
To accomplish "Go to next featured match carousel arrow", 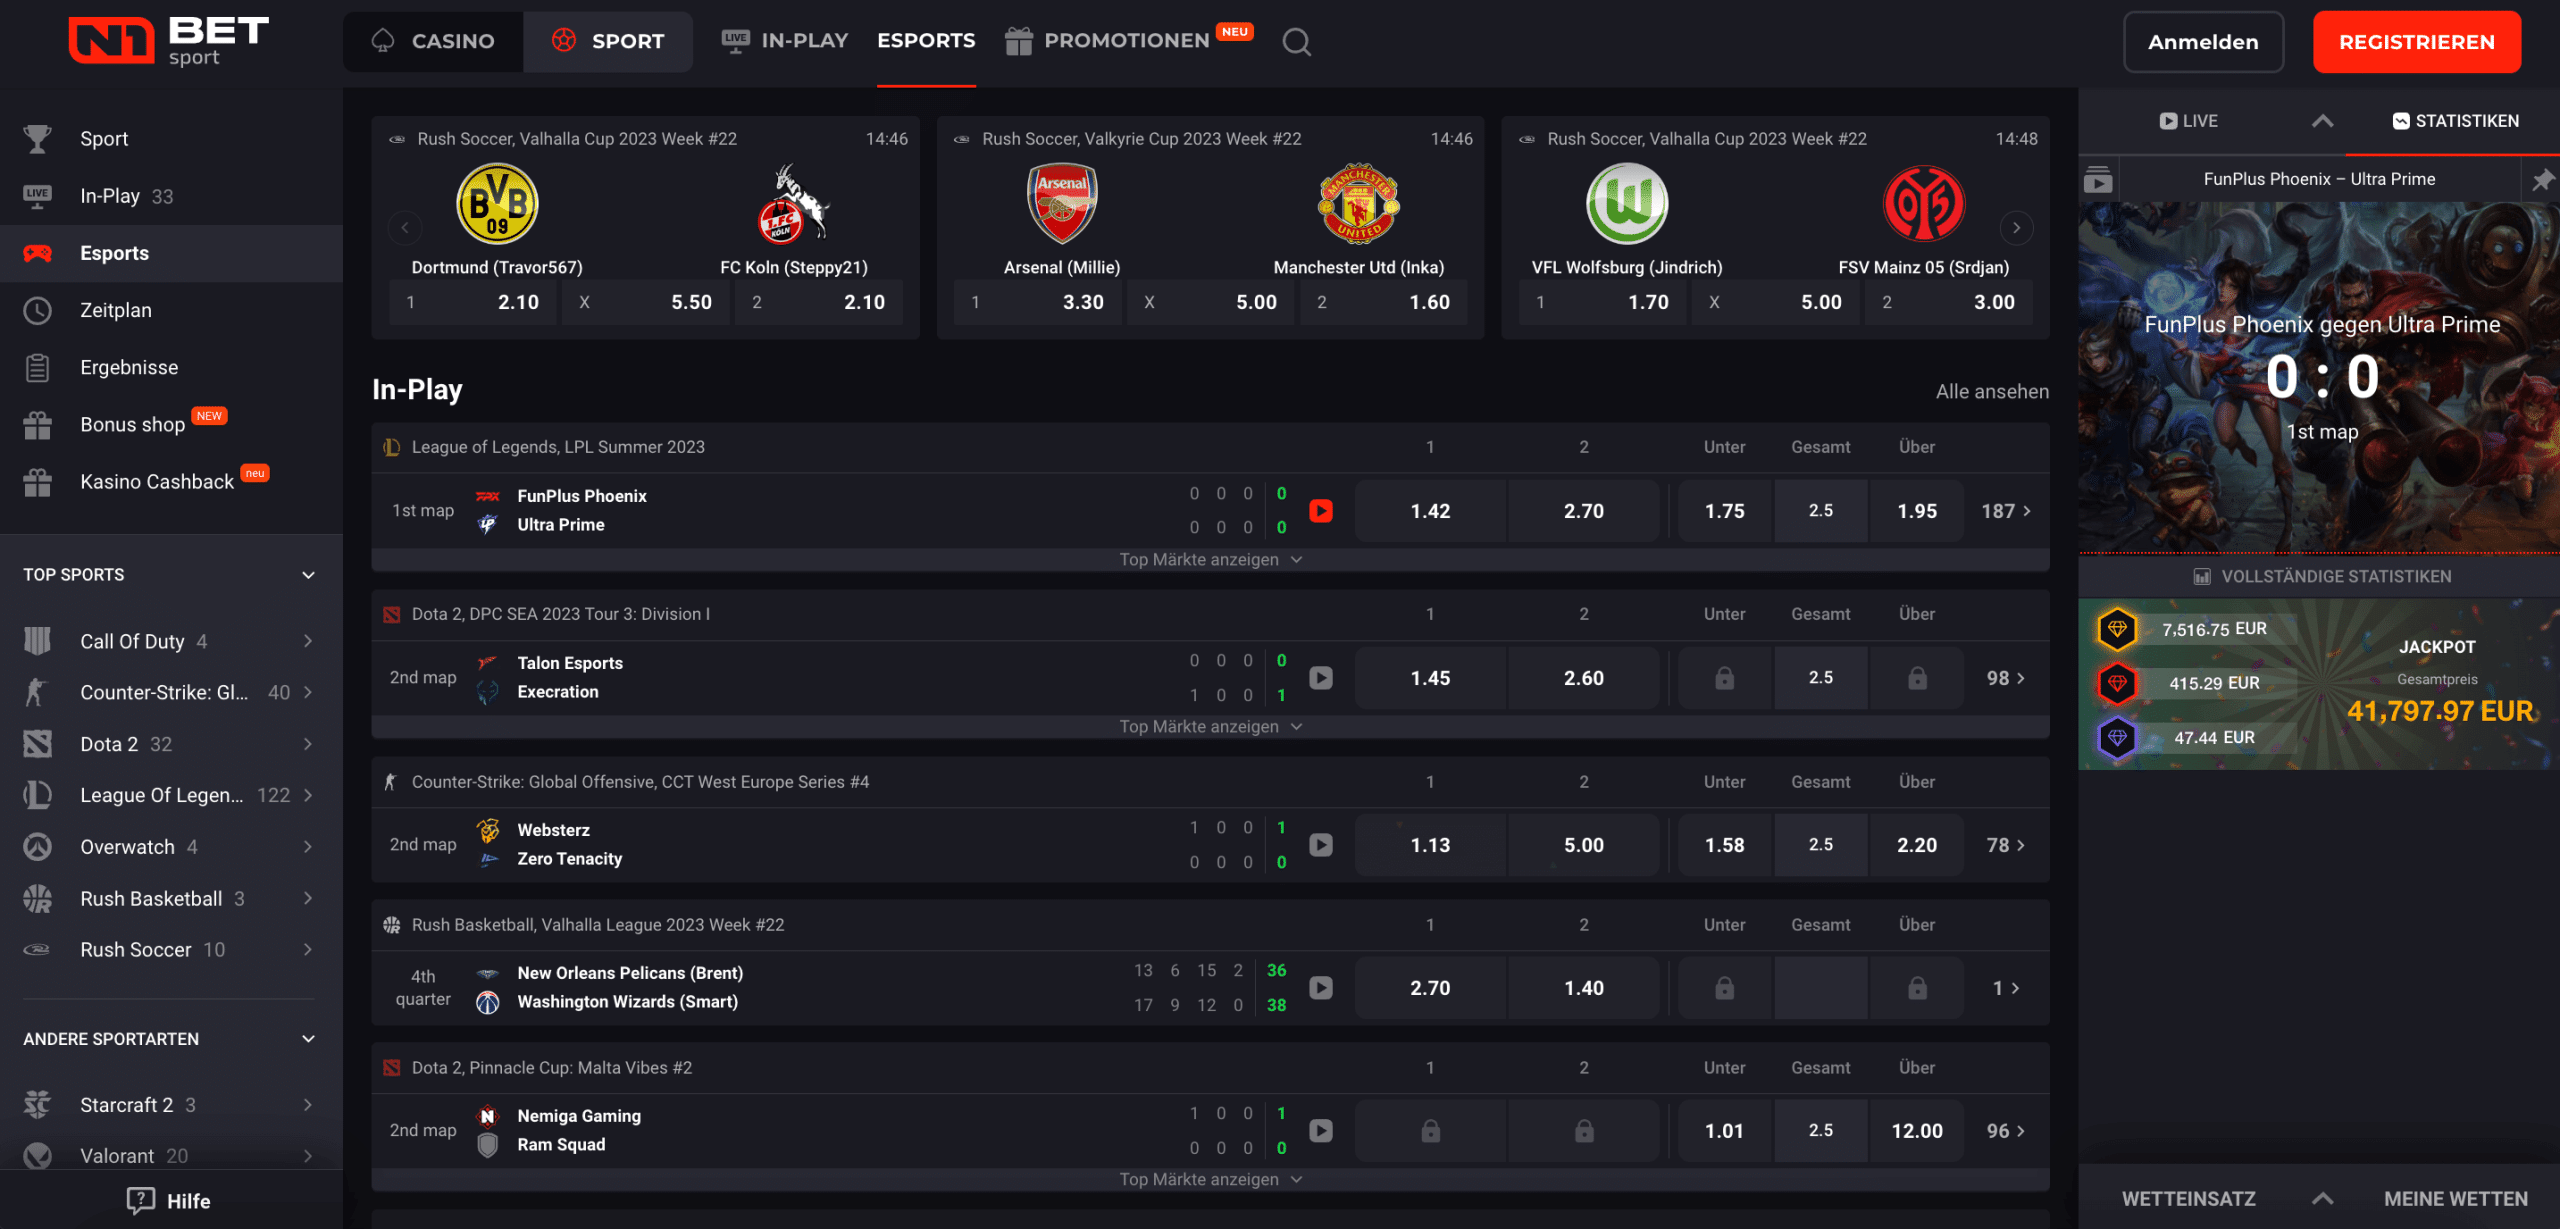I will (2016, 228).
